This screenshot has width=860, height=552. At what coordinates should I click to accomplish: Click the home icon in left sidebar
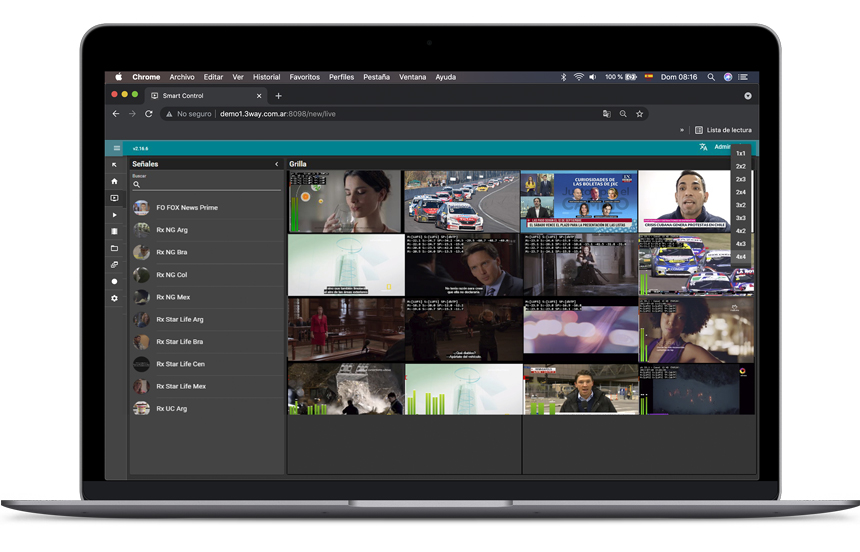point(114,181)
